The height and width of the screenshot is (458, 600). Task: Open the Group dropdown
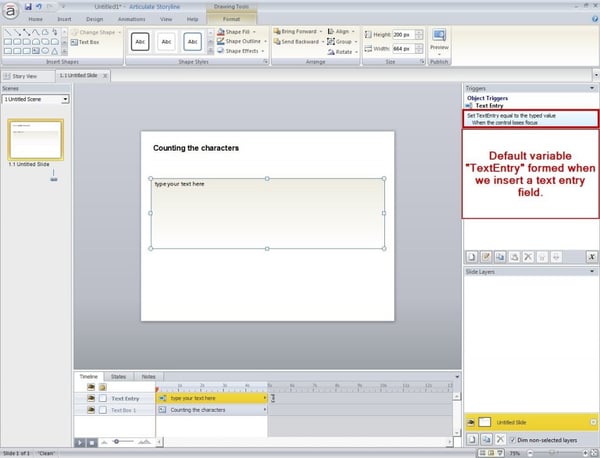pyautogui.click(x=342, y=41)
